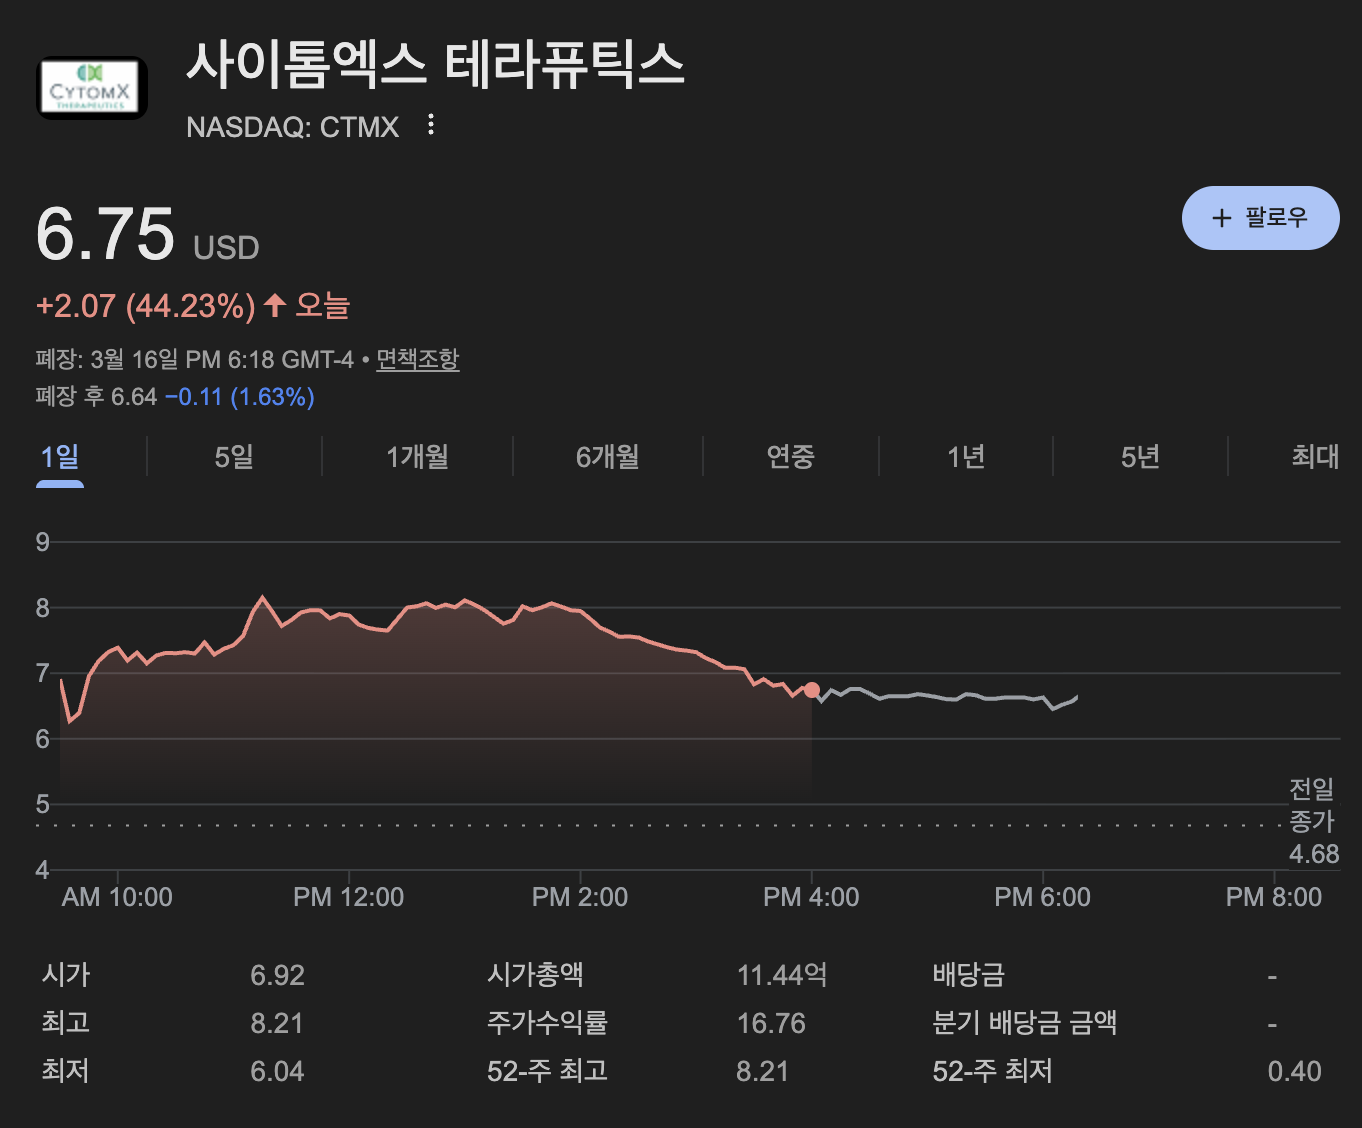Click the 팔로우 follow button
The width and height of the screenshot is (1362, 1128).
1260,218
